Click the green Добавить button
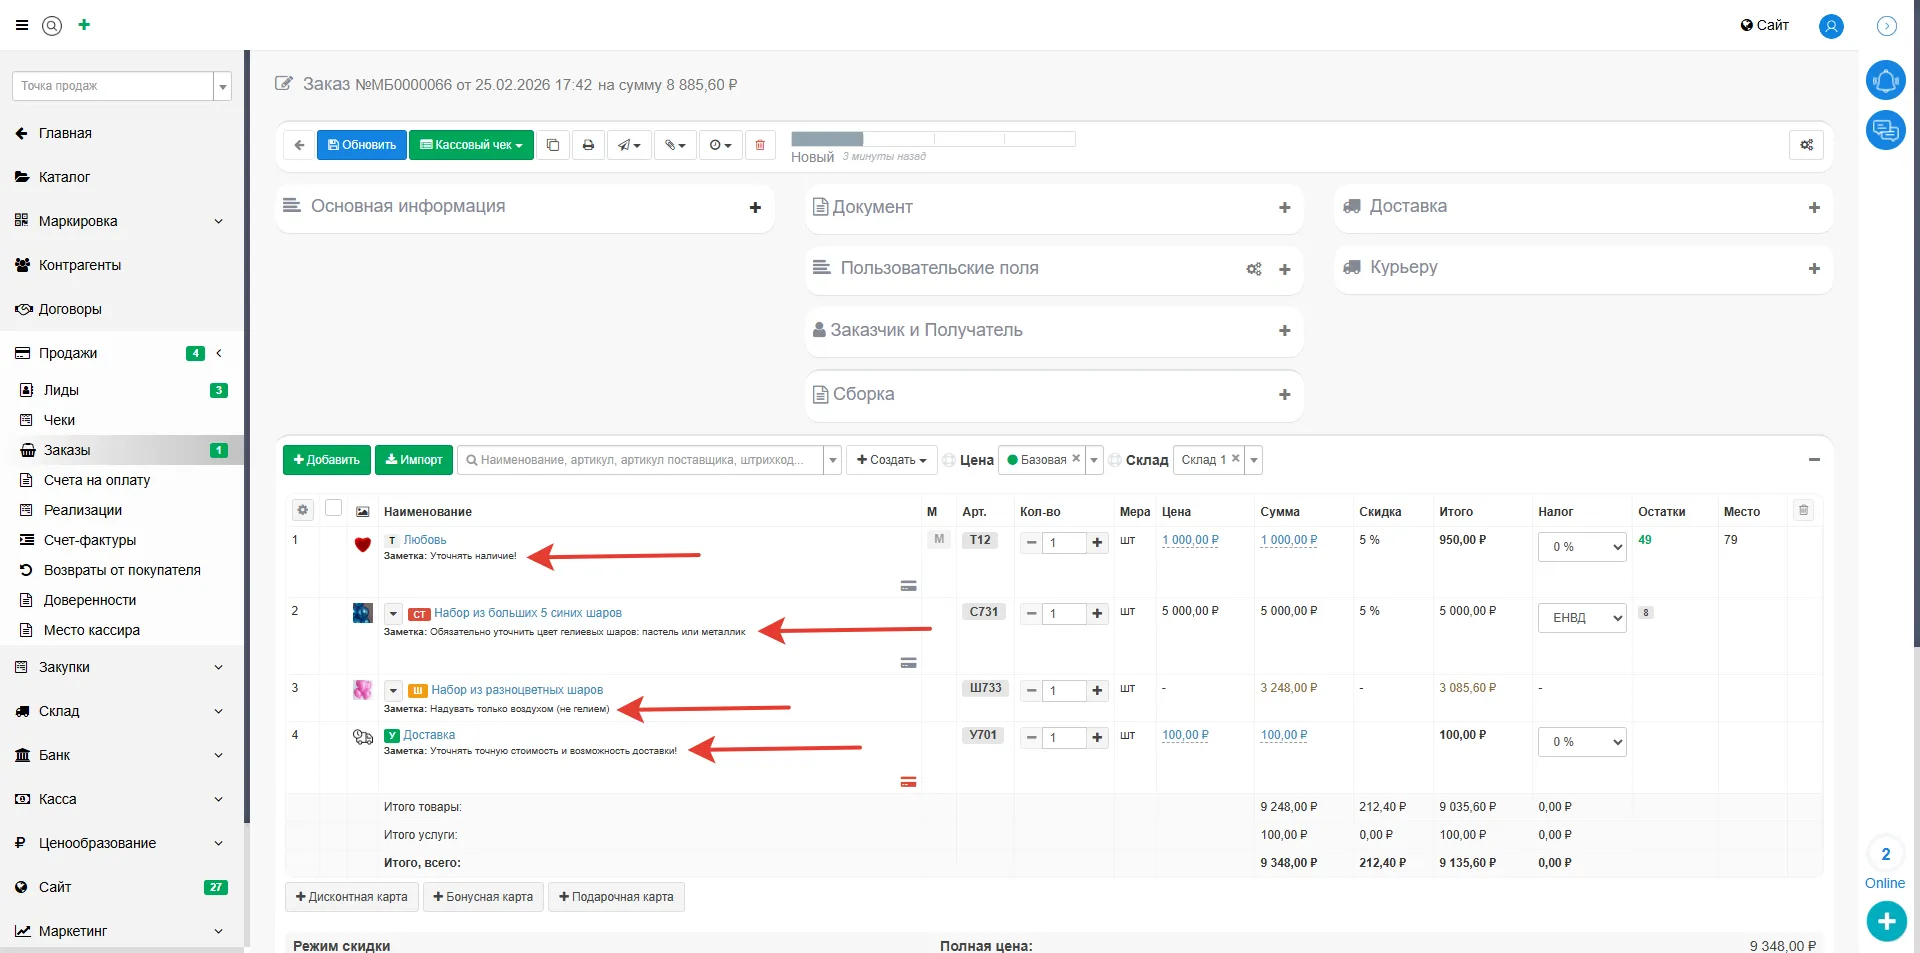Screen dimensions: 1920x953 tap(327, 460)
